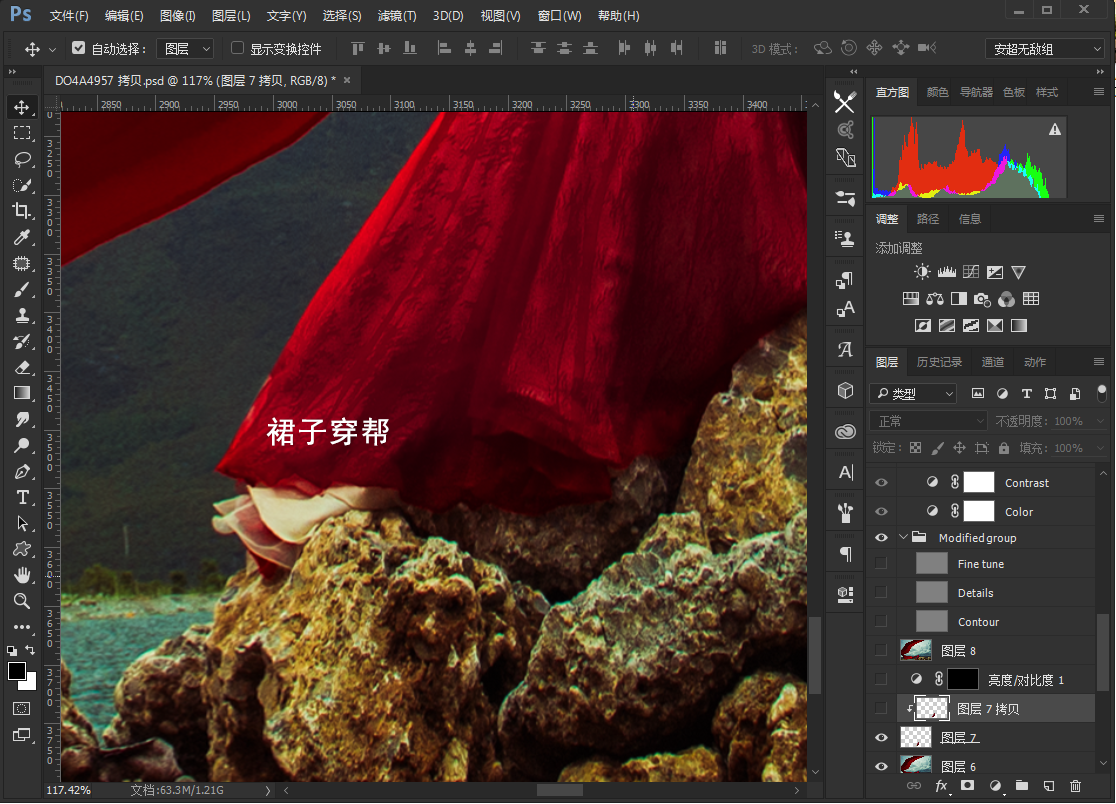Select the Lasso tool
The height and width of the screenshot is (804, 1116).
21,159
